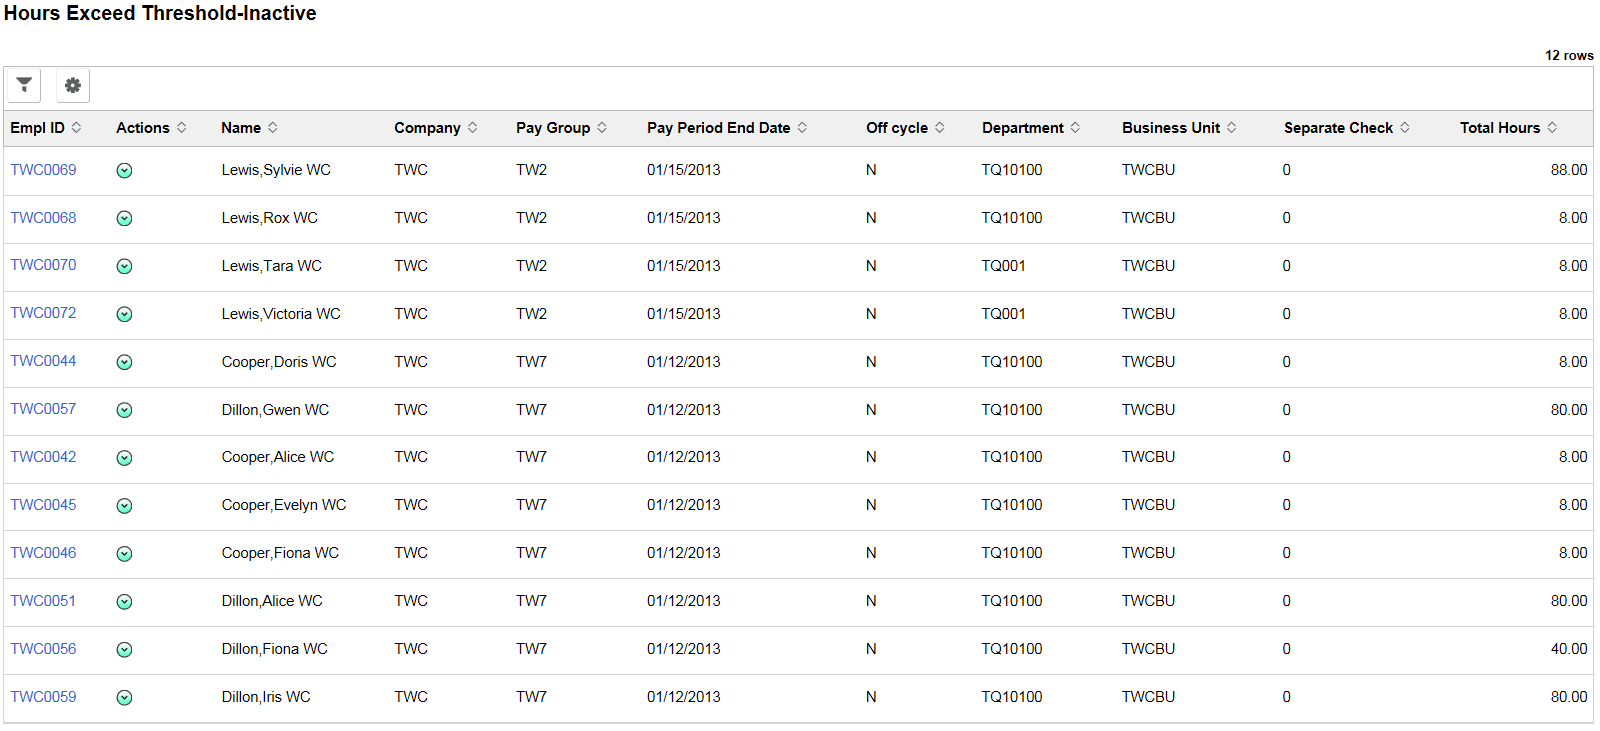The height and width of the screenshot is (731, 1600).
Task: Open employee TWC0057 link
Action: pos(43,409)
